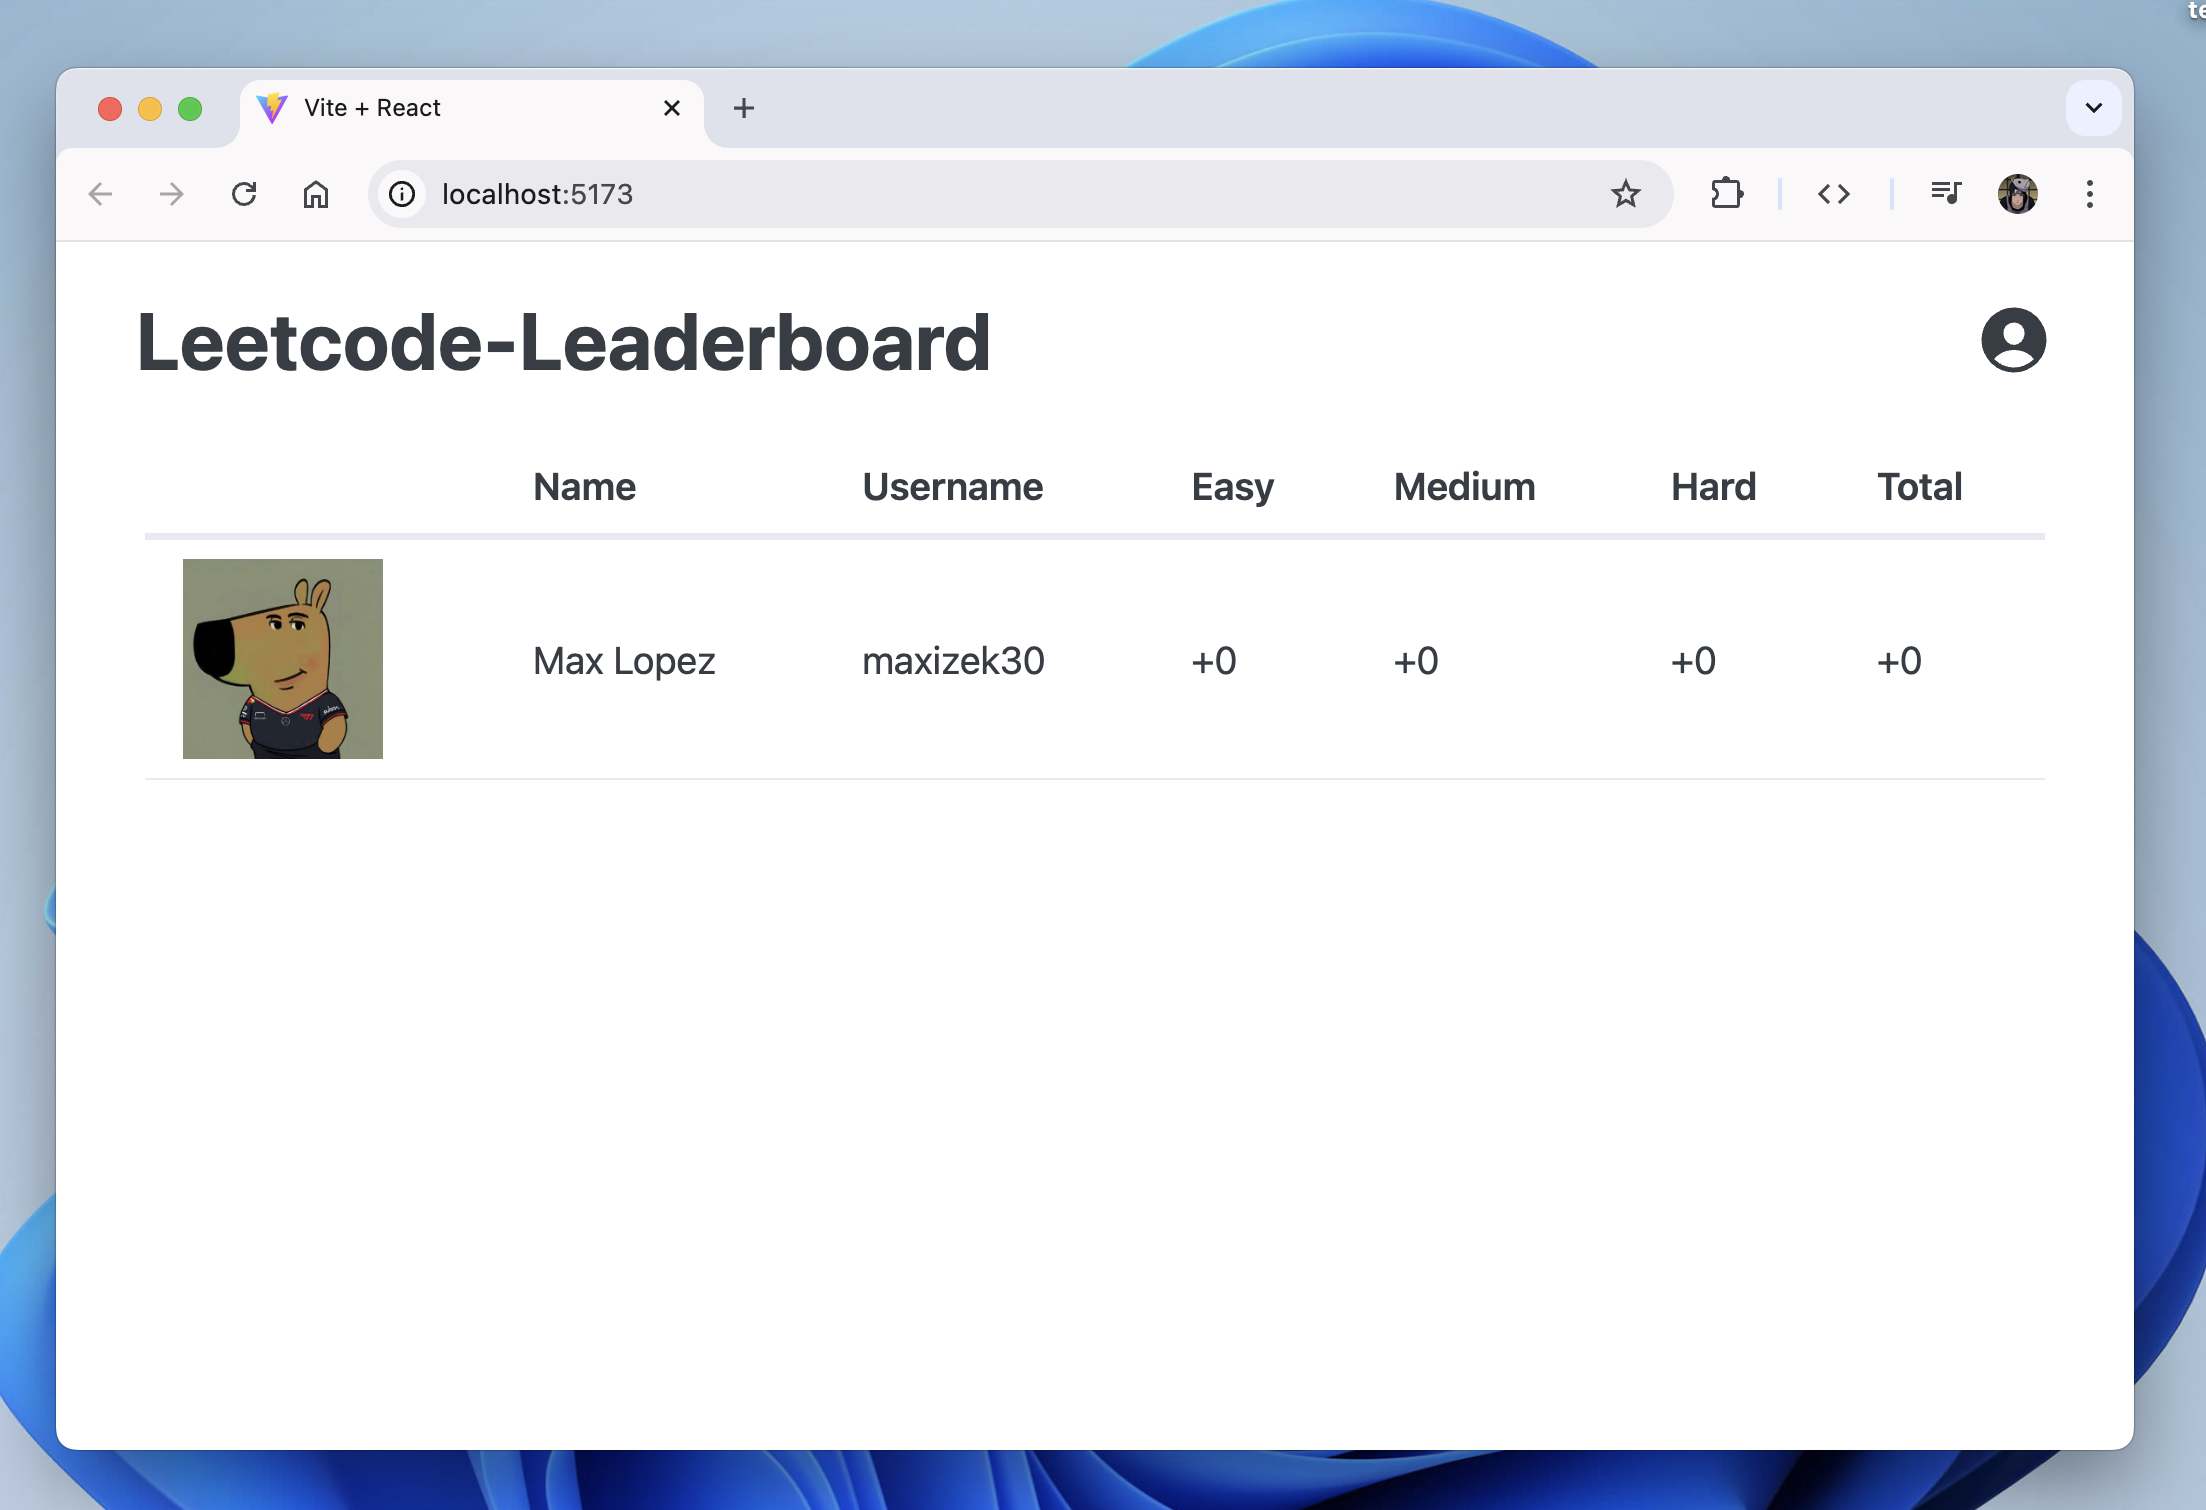The width and height of the screenshot is (2206, 1510).
Task: Click Max Lopez's profile picture
Action: click(x=283, y=659)
